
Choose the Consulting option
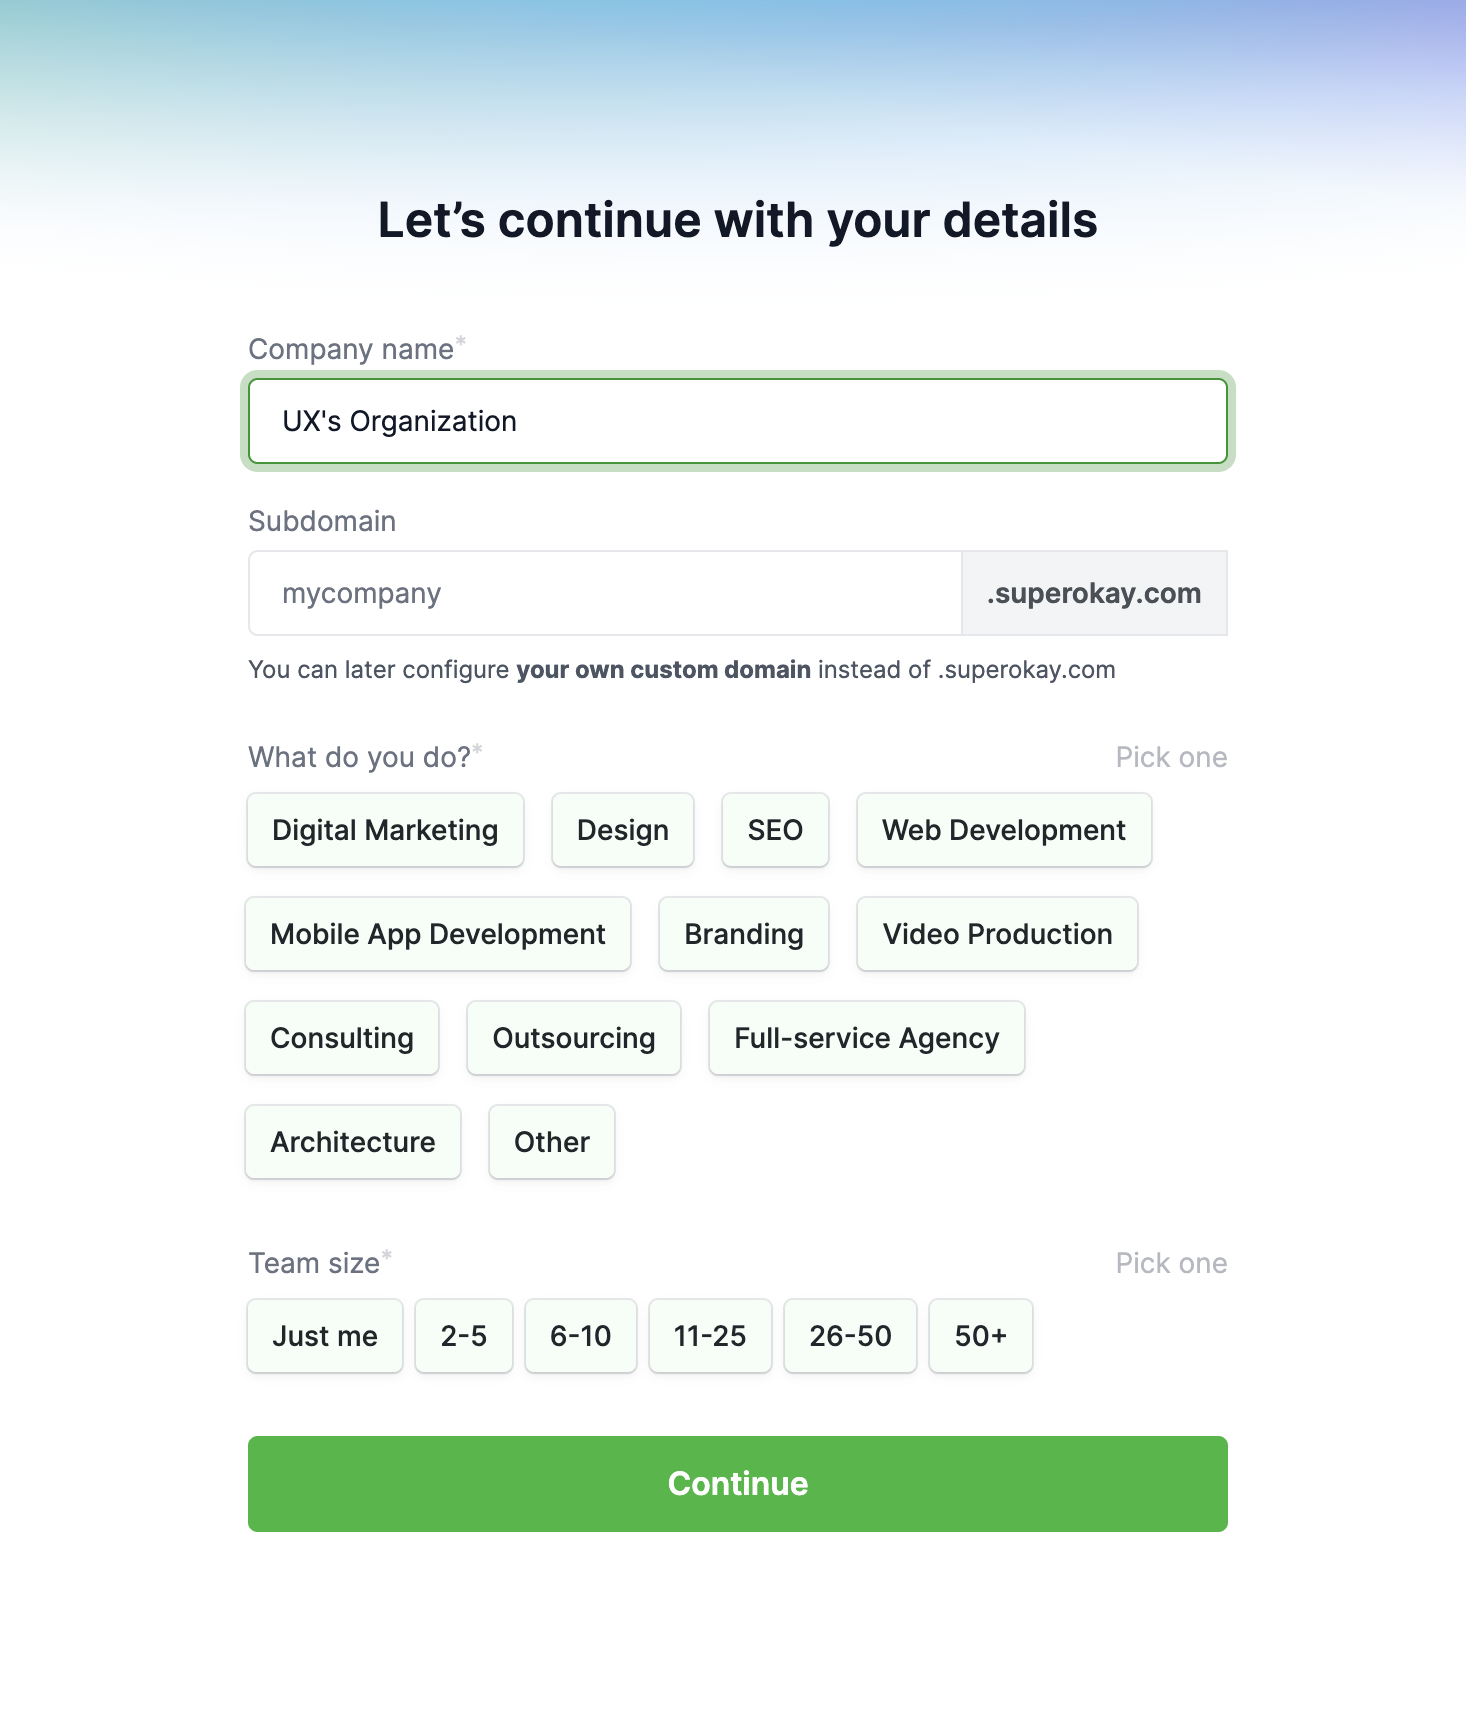coord(342,1038)
